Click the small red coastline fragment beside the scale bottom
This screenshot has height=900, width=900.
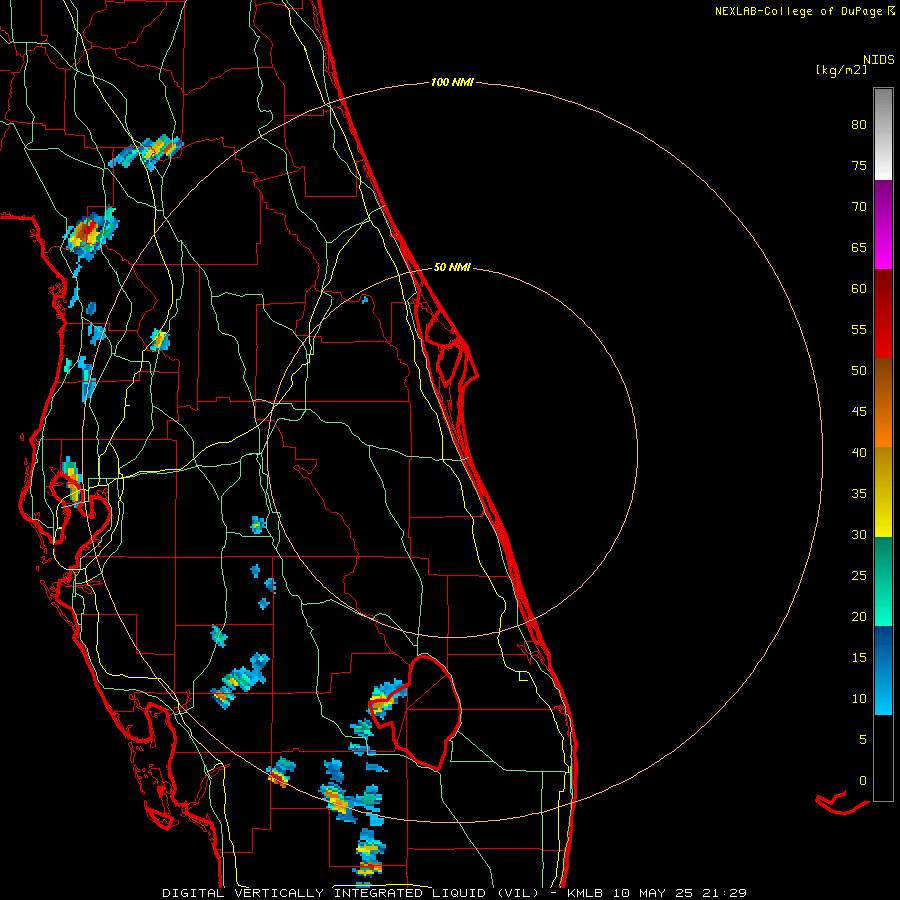(841, 802)
